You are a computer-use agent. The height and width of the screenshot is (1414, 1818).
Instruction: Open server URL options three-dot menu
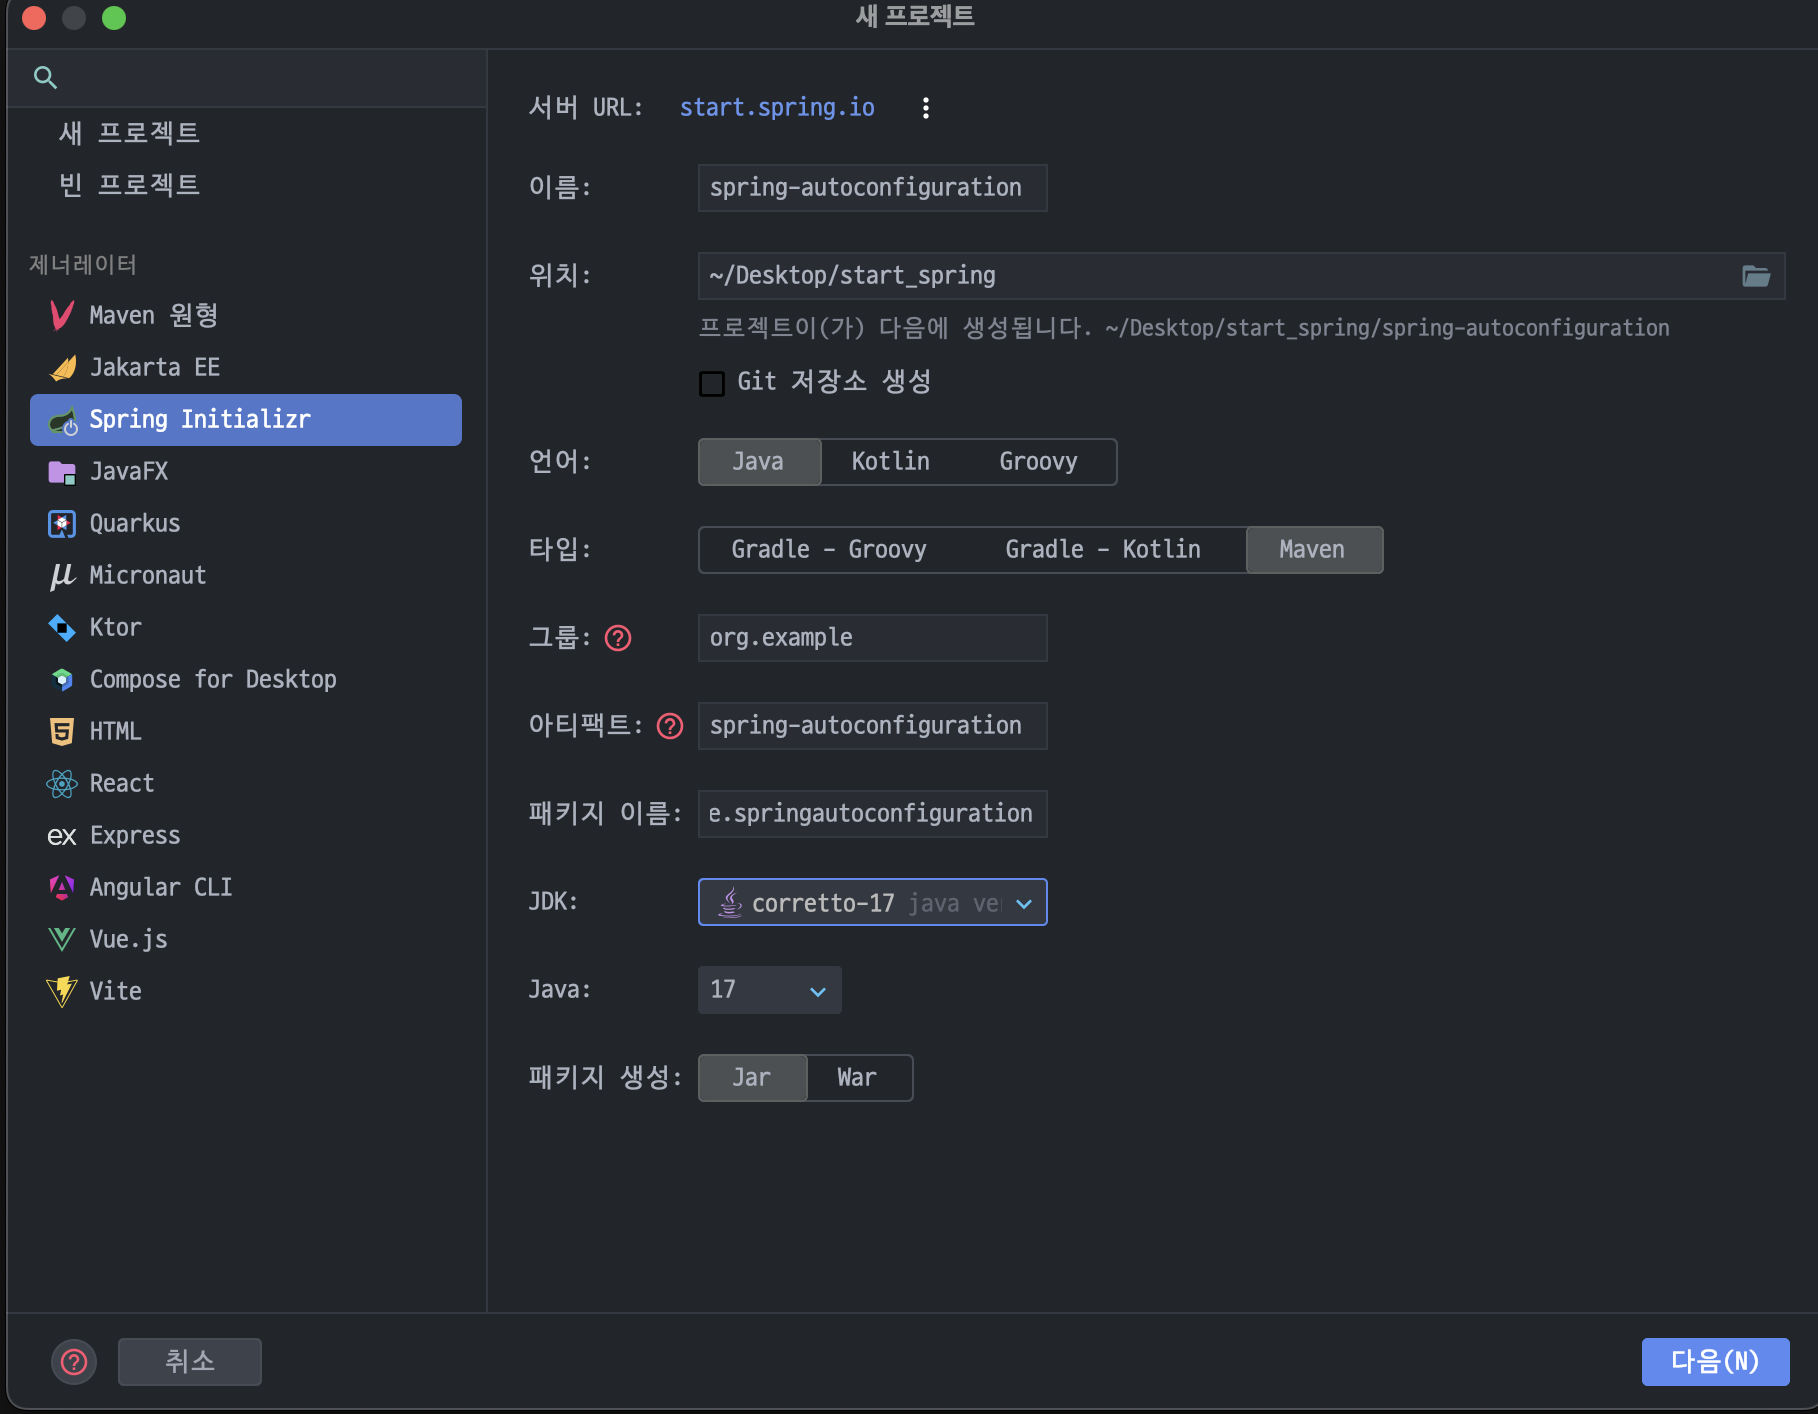(x=926, y=108)
